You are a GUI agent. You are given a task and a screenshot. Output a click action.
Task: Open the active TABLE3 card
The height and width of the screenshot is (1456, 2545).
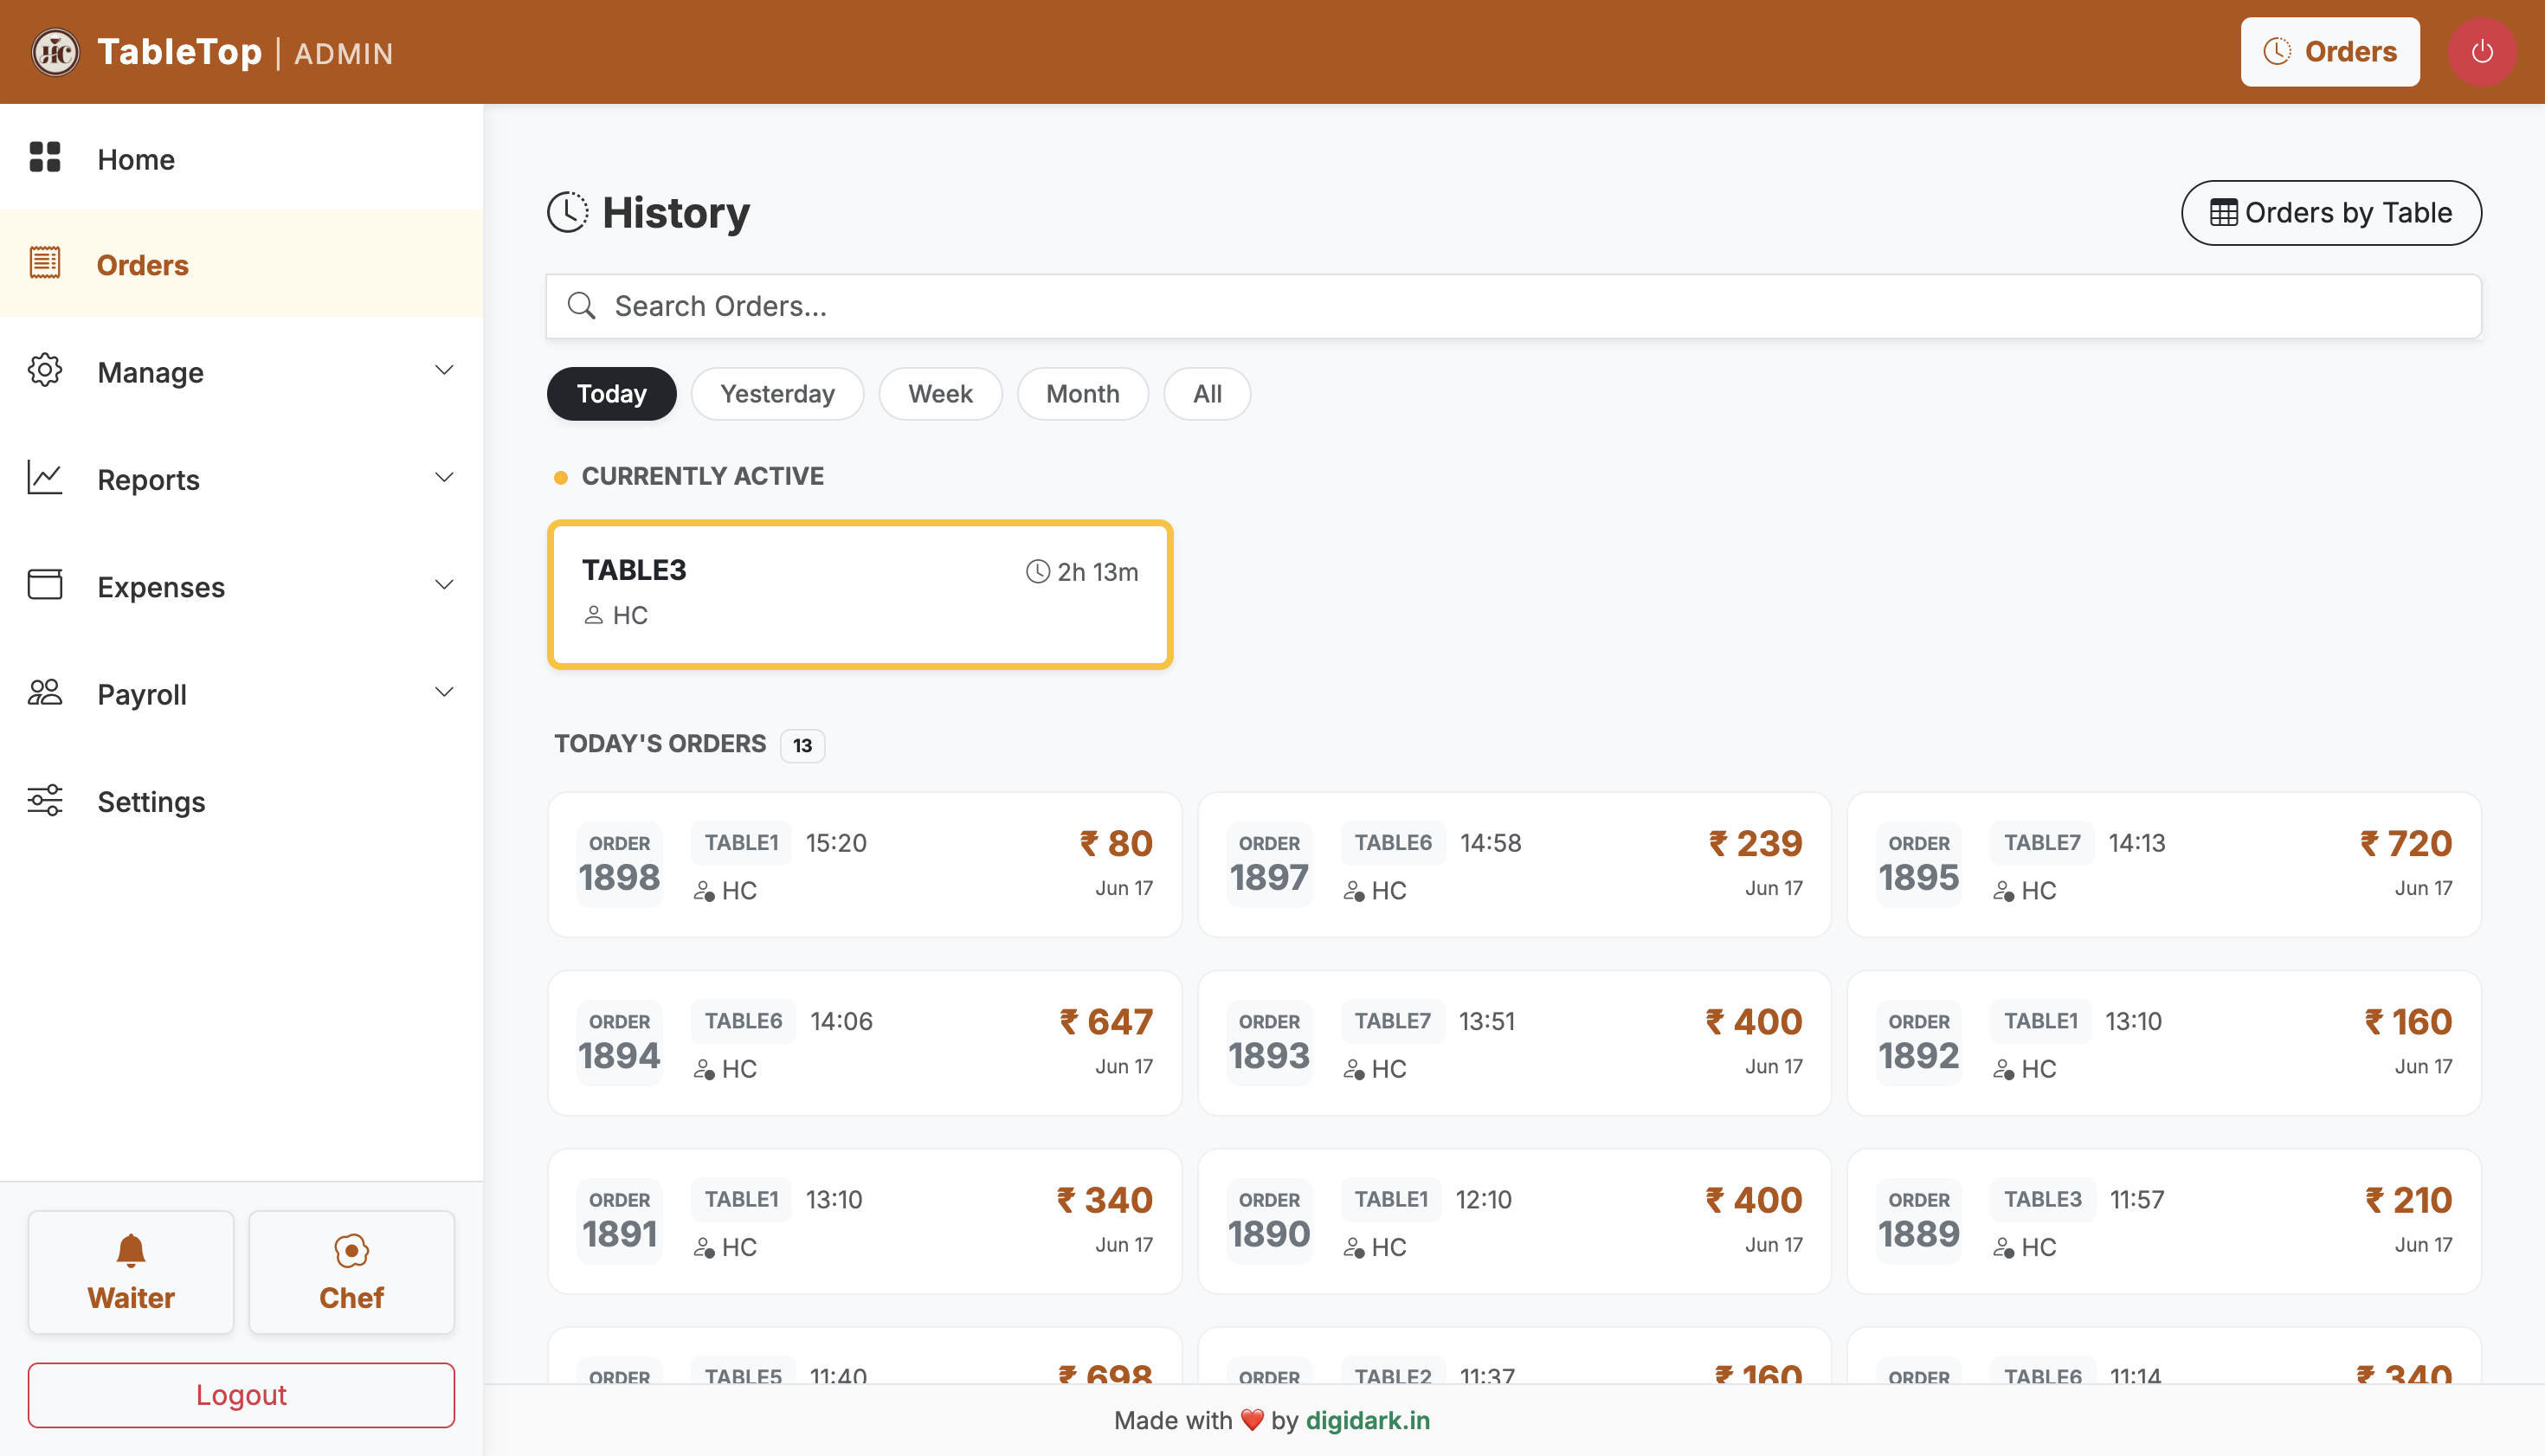point(860,594)
